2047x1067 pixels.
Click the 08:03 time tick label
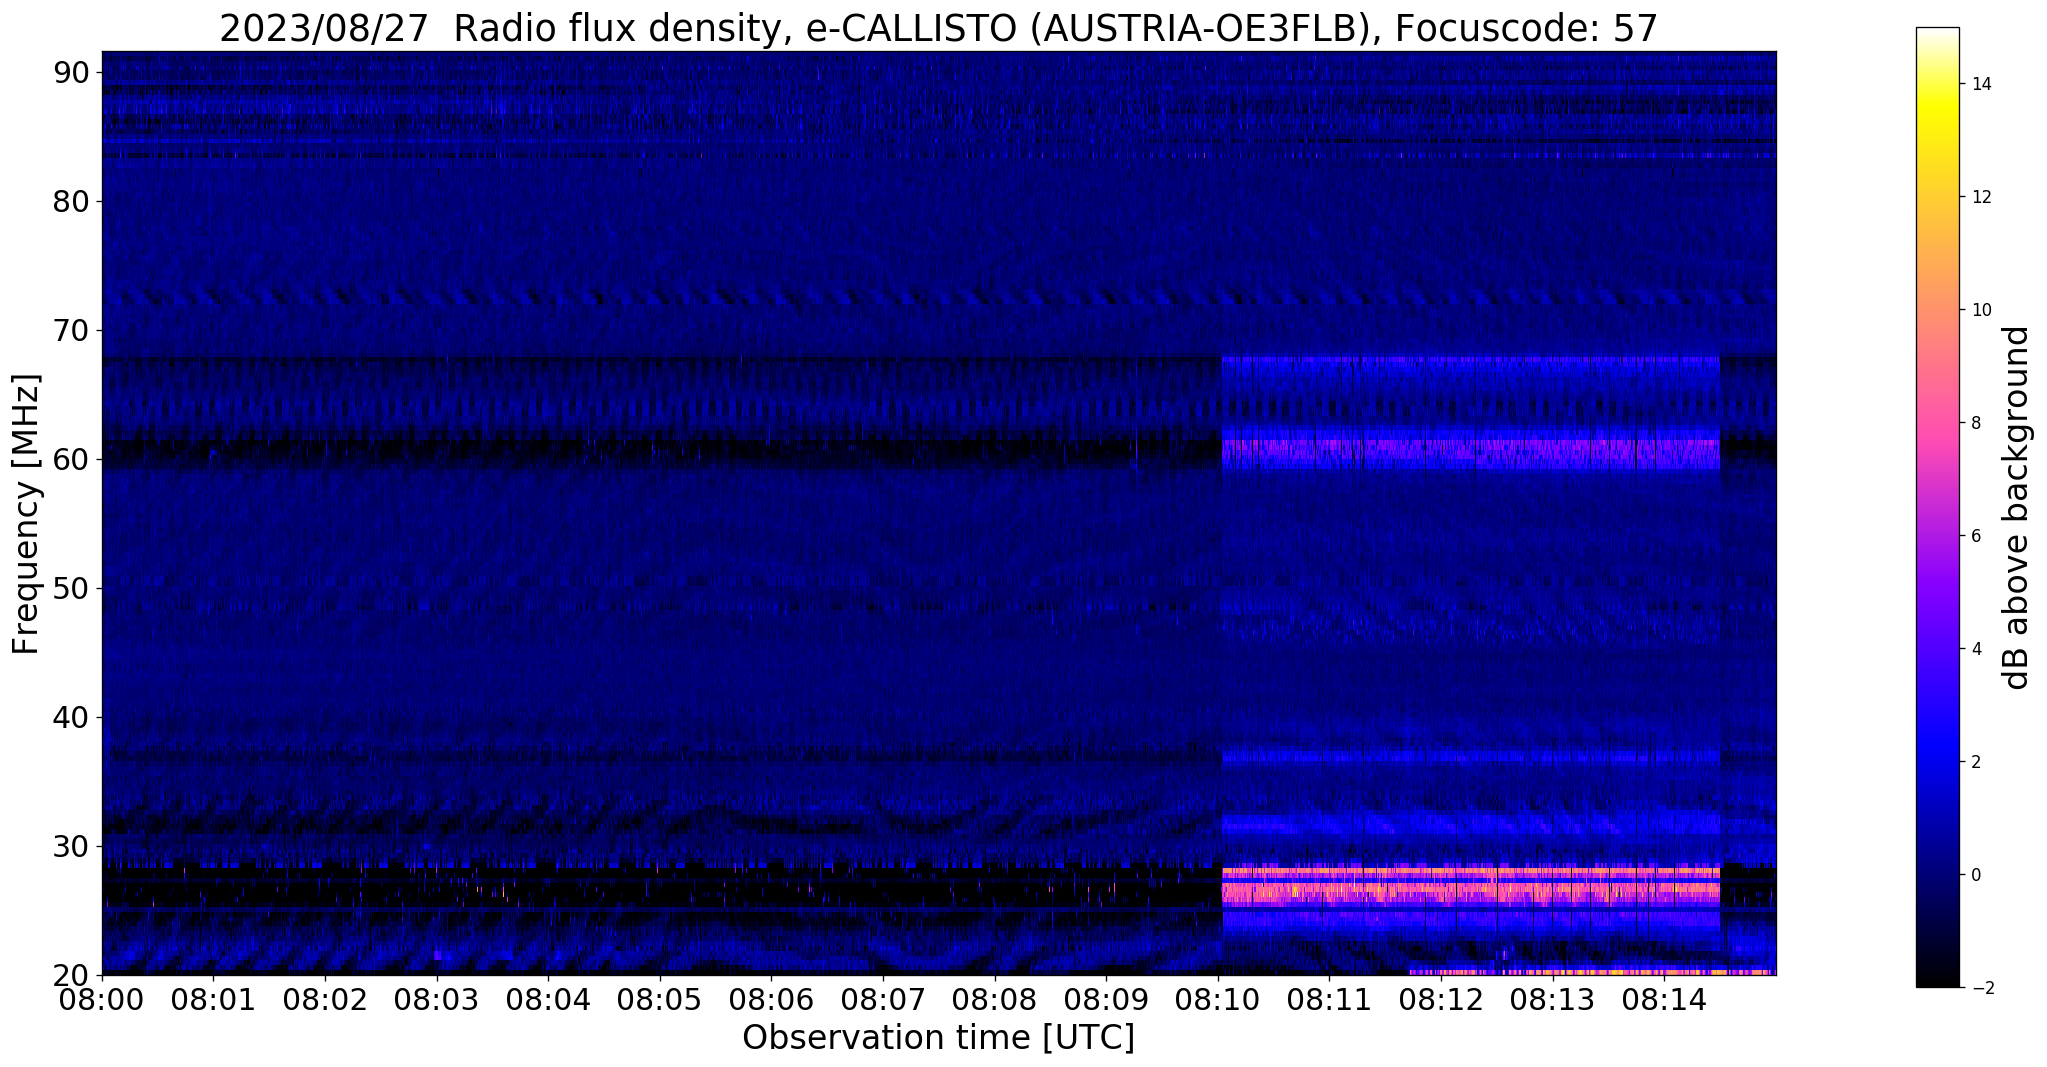(x=437, y=999)
